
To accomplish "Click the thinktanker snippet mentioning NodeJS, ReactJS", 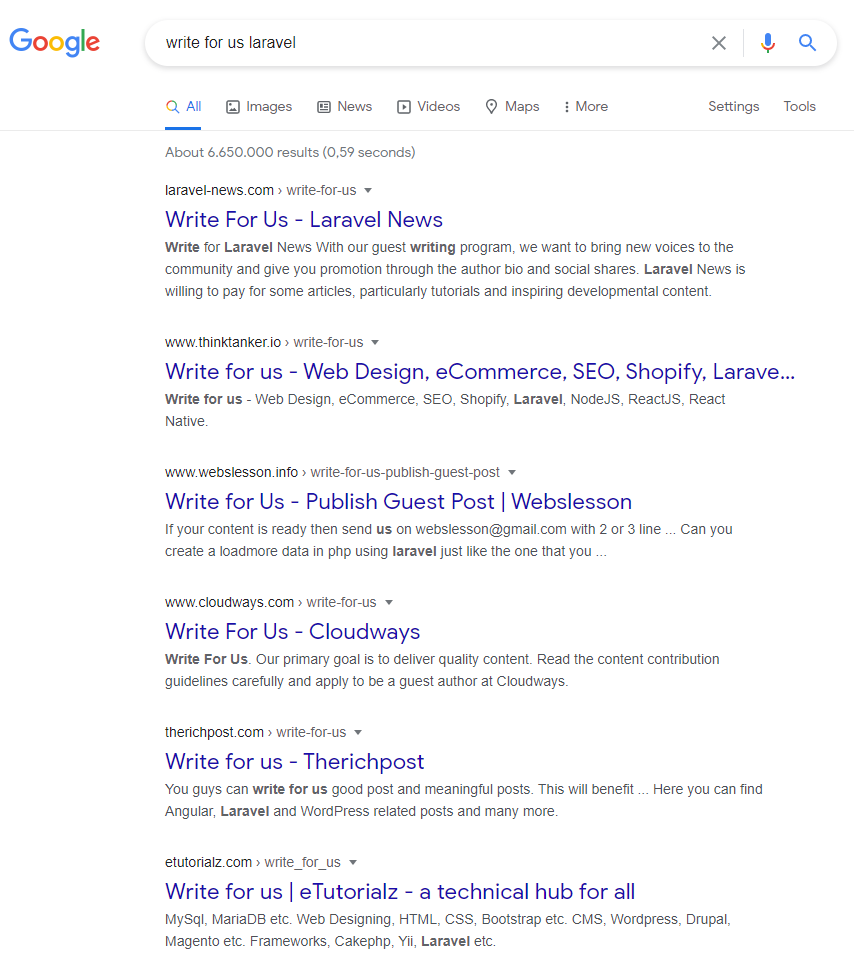I will [x=445, y=410].
